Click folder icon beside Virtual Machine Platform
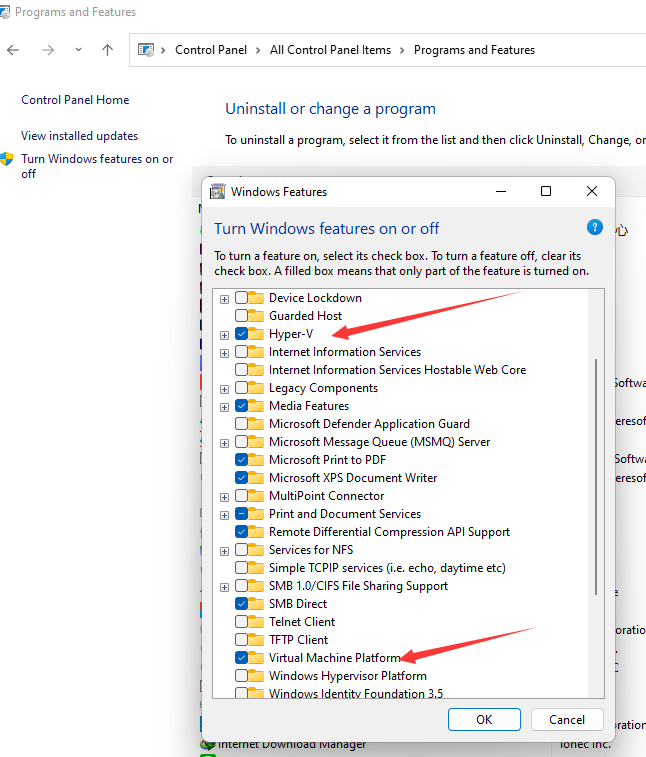 [256, 658]
